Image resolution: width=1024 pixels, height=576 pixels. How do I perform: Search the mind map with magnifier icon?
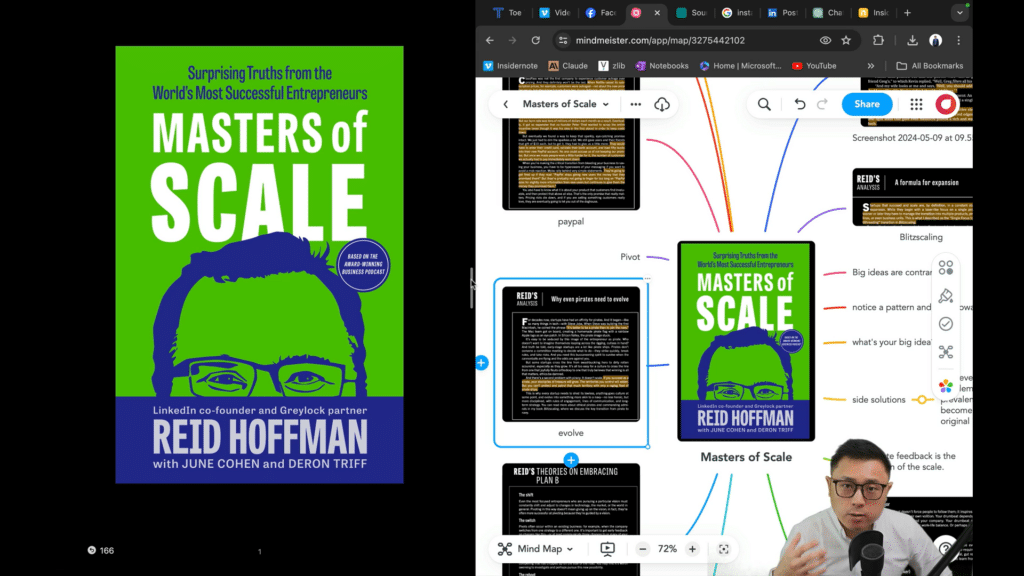tap(764, 104)
